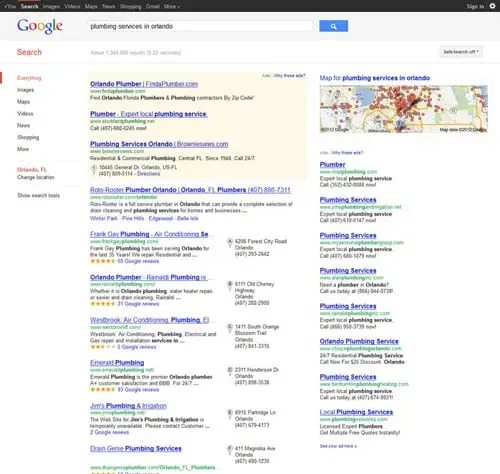Click the blue magnifying glass search button

[x=333, y=26]
